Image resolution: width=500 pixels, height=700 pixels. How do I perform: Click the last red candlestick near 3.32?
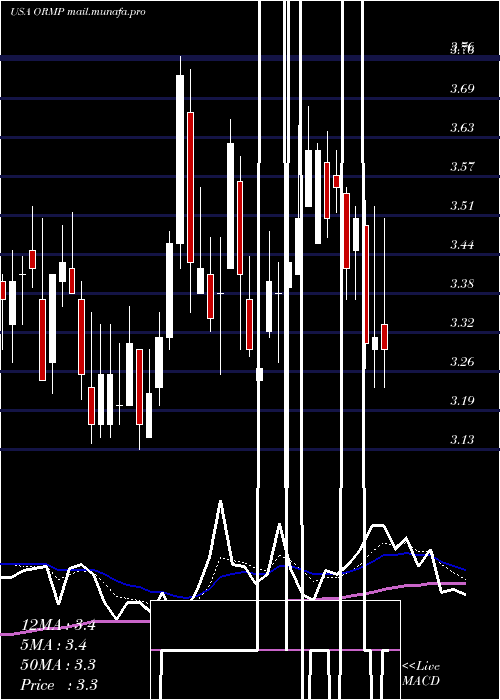[384, 337]
